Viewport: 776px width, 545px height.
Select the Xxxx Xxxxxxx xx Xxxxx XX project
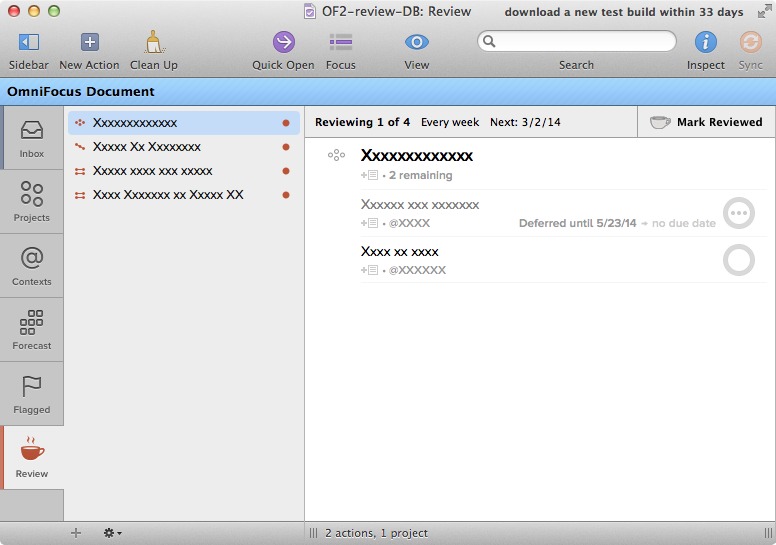[x=184, y=195]
